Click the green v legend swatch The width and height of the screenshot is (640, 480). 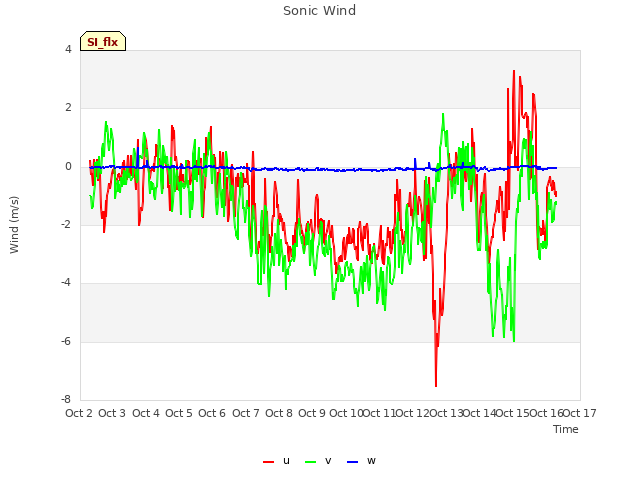[x=311, y=462]
